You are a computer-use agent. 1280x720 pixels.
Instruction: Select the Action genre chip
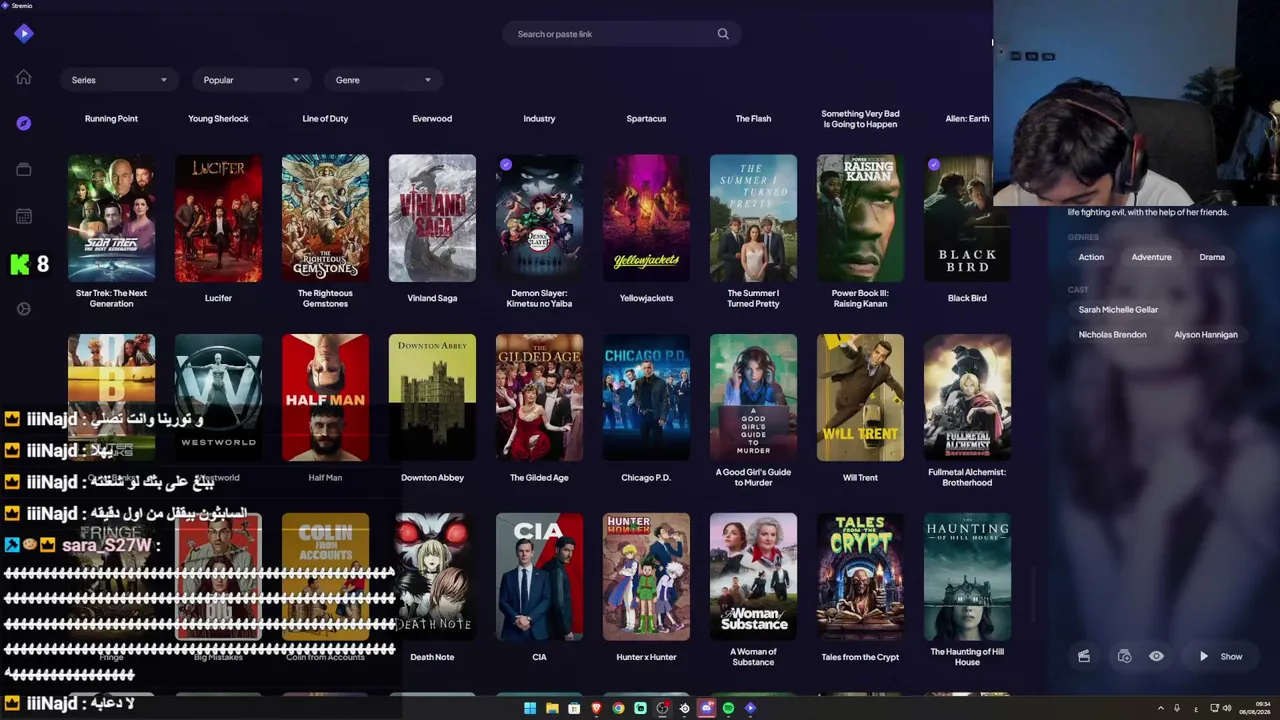point(1091,257)
